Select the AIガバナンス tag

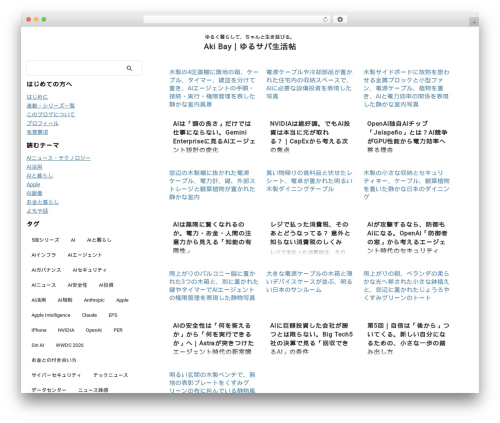[x=46, y=270]
